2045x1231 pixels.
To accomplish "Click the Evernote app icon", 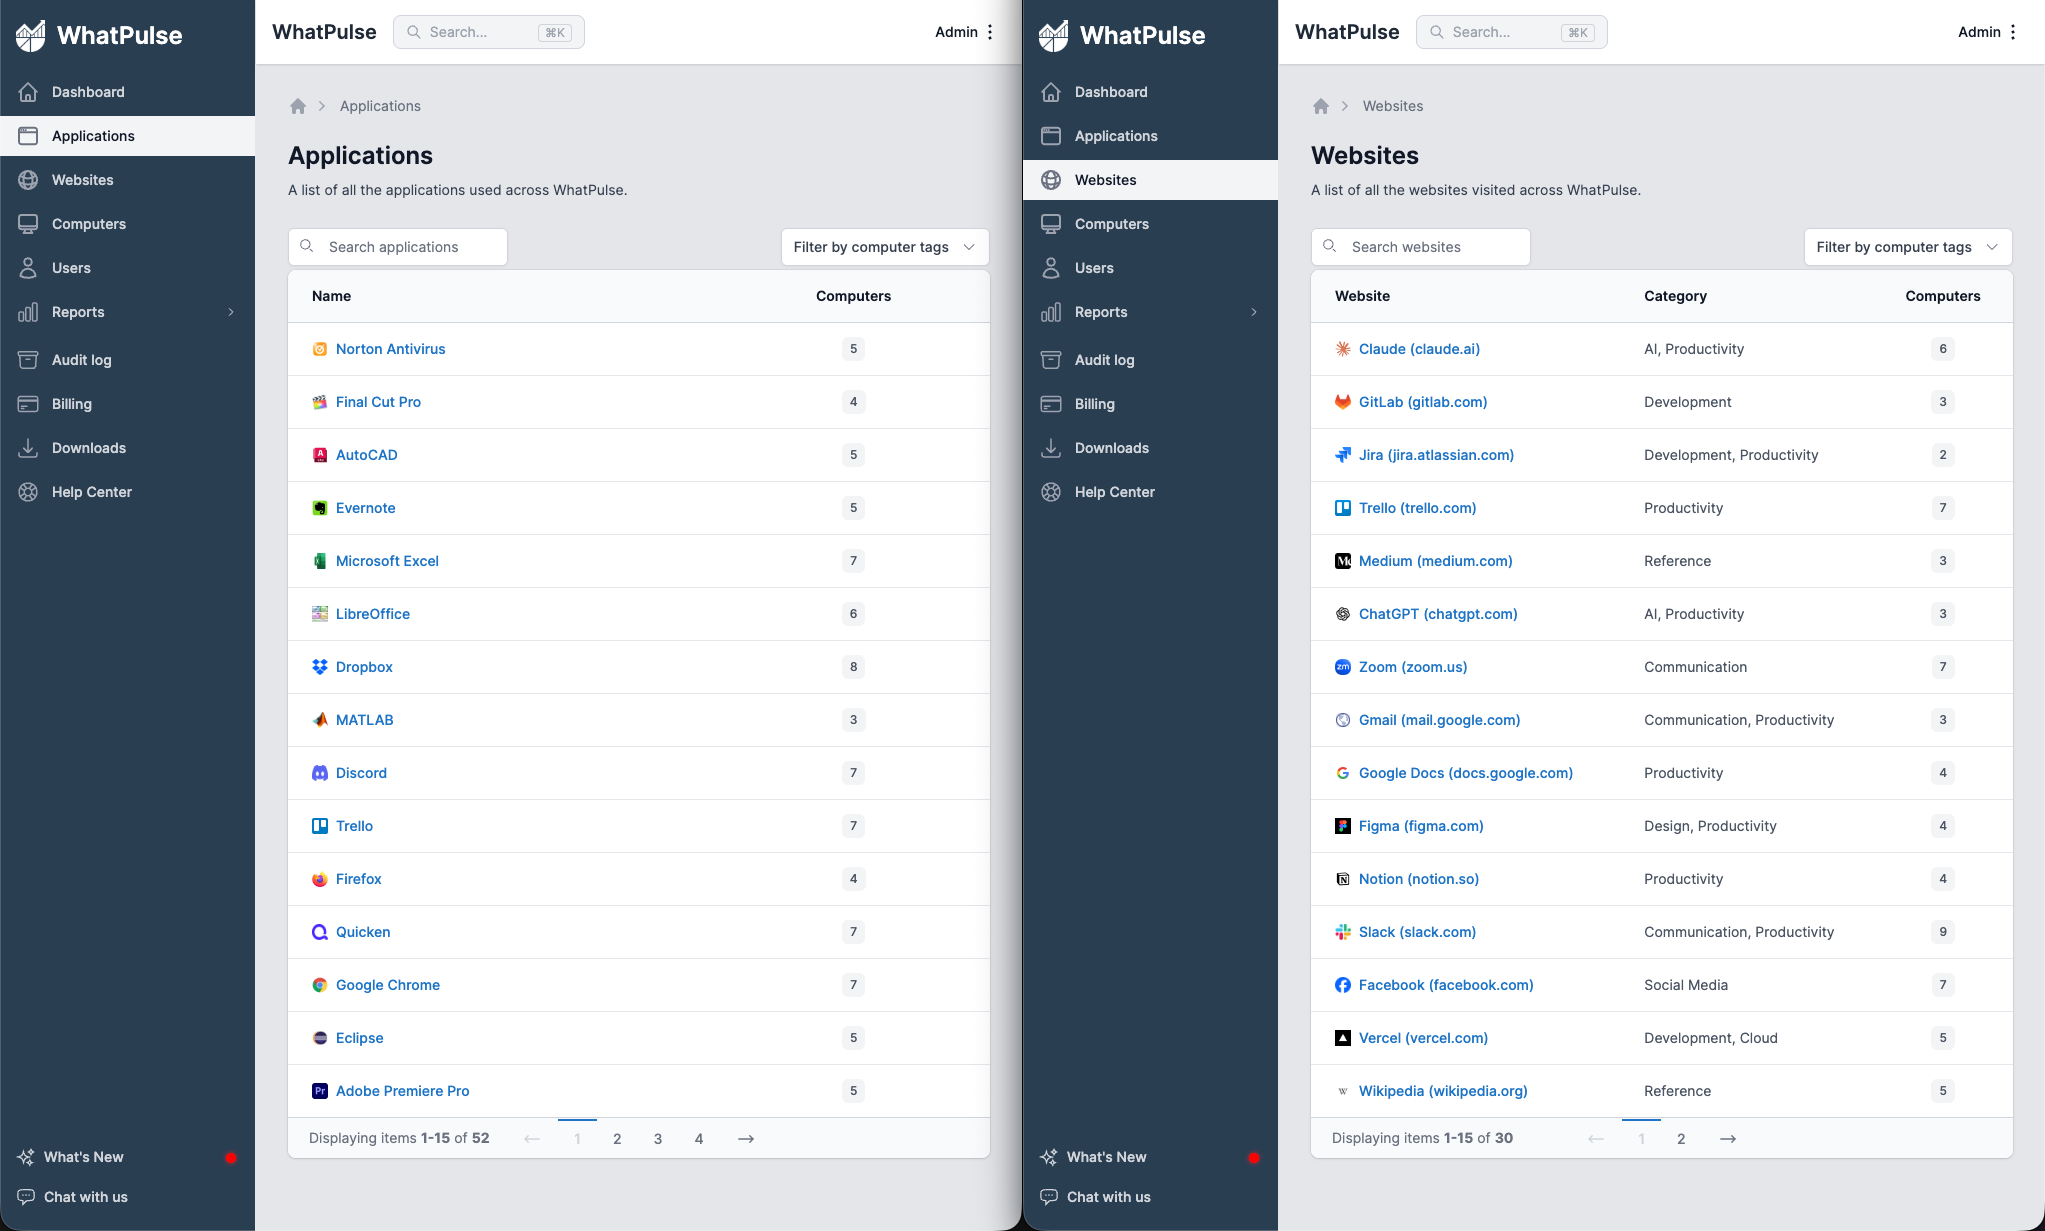I will [320, 508].
